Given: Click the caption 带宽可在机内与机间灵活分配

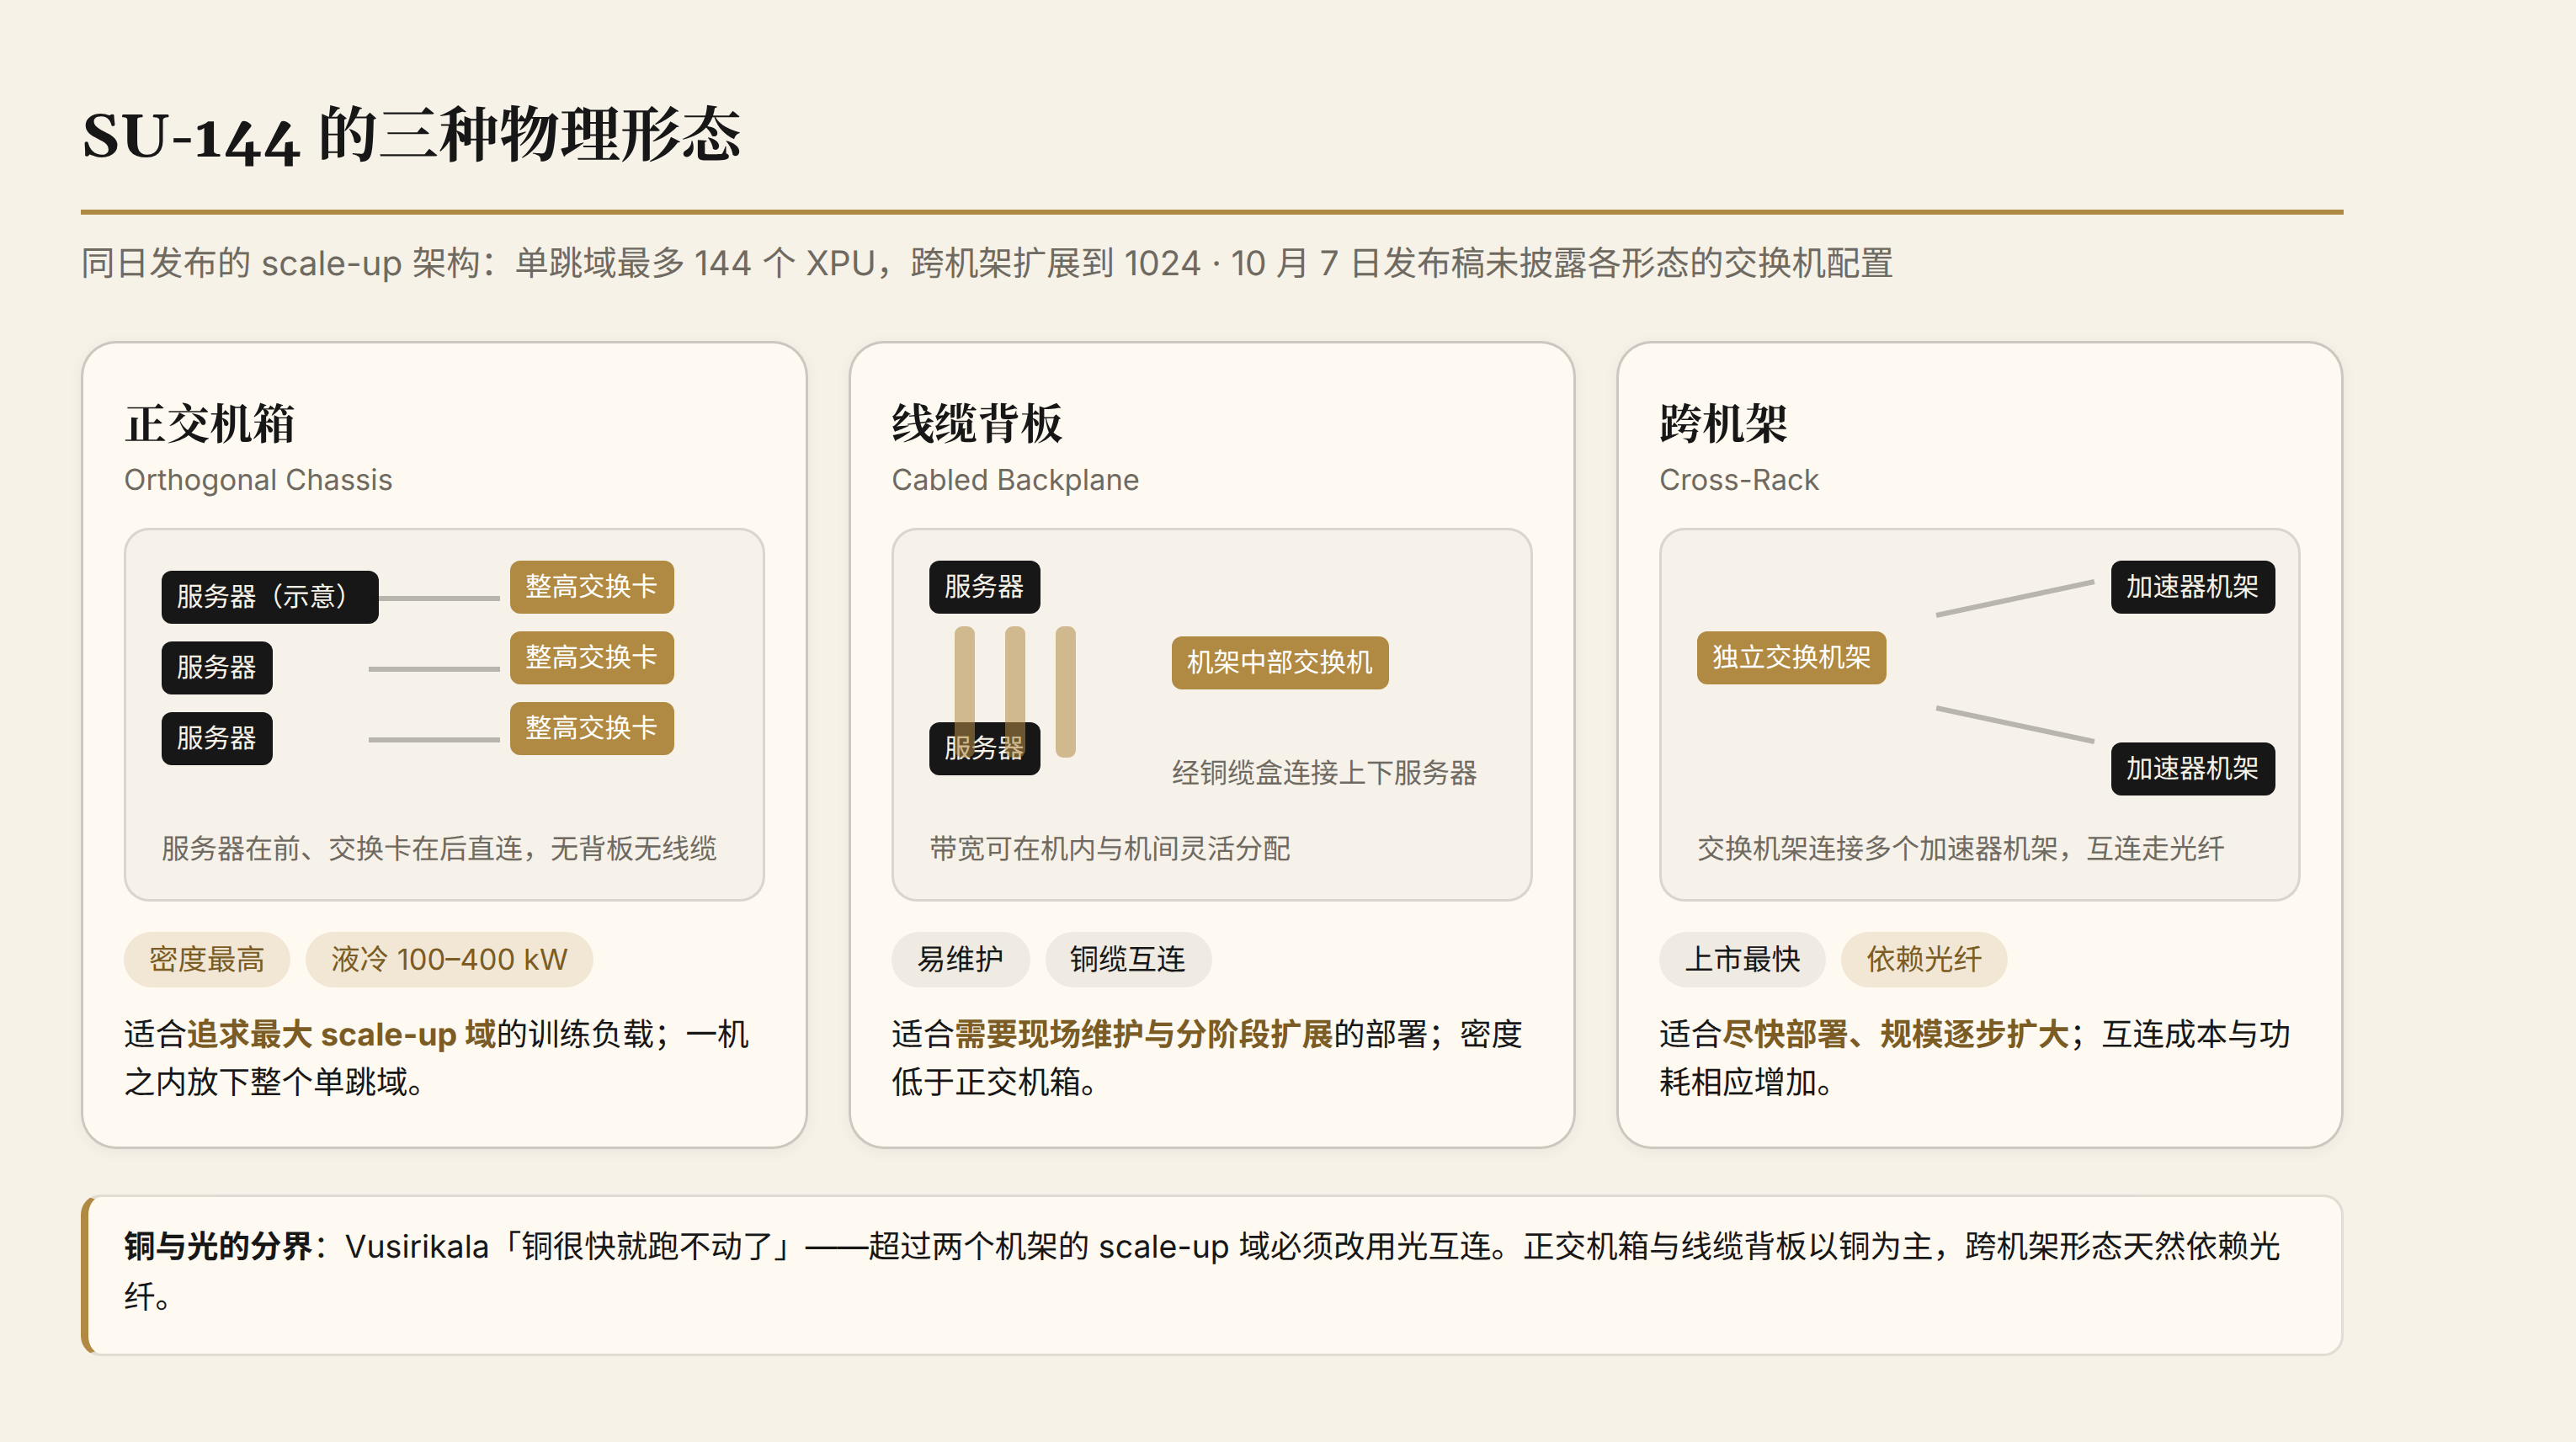Looking at the screenshot, I should [1110, 849].
